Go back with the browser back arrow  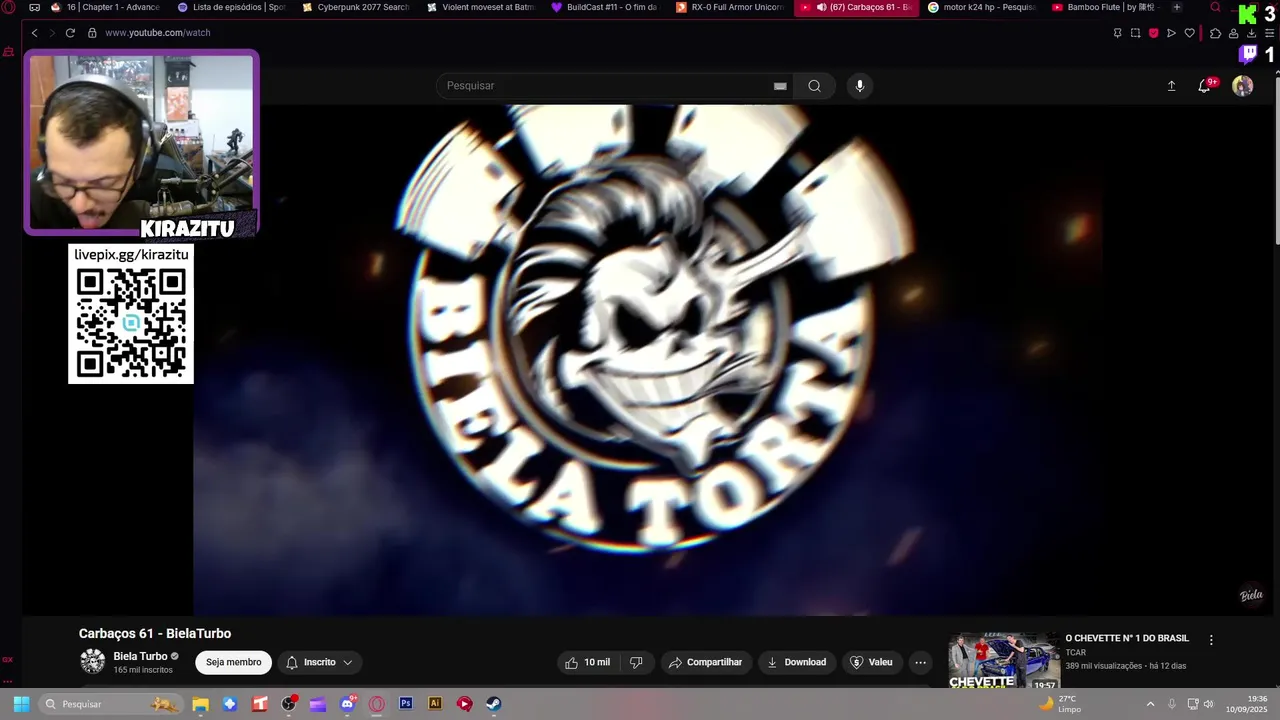34,33
